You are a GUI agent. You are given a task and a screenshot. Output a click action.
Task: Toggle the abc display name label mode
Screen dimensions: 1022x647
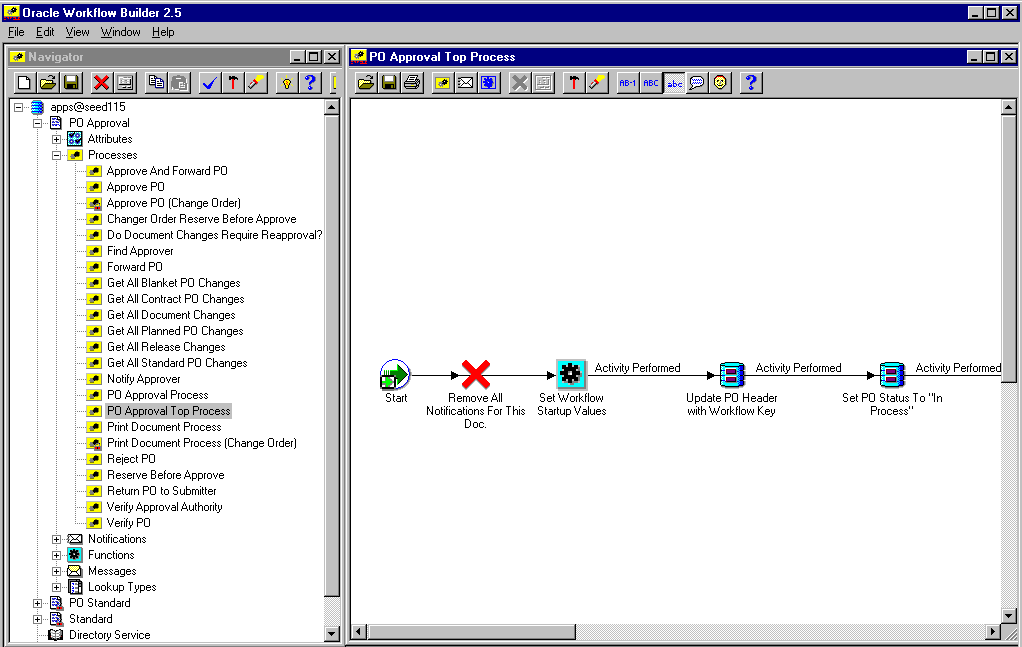point(674,83)
